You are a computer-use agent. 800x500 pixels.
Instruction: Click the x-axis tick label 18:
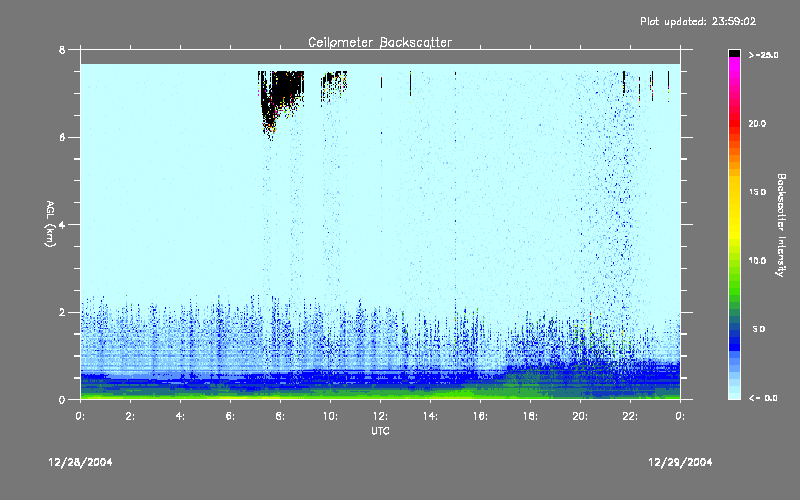(x=530, y=416)
